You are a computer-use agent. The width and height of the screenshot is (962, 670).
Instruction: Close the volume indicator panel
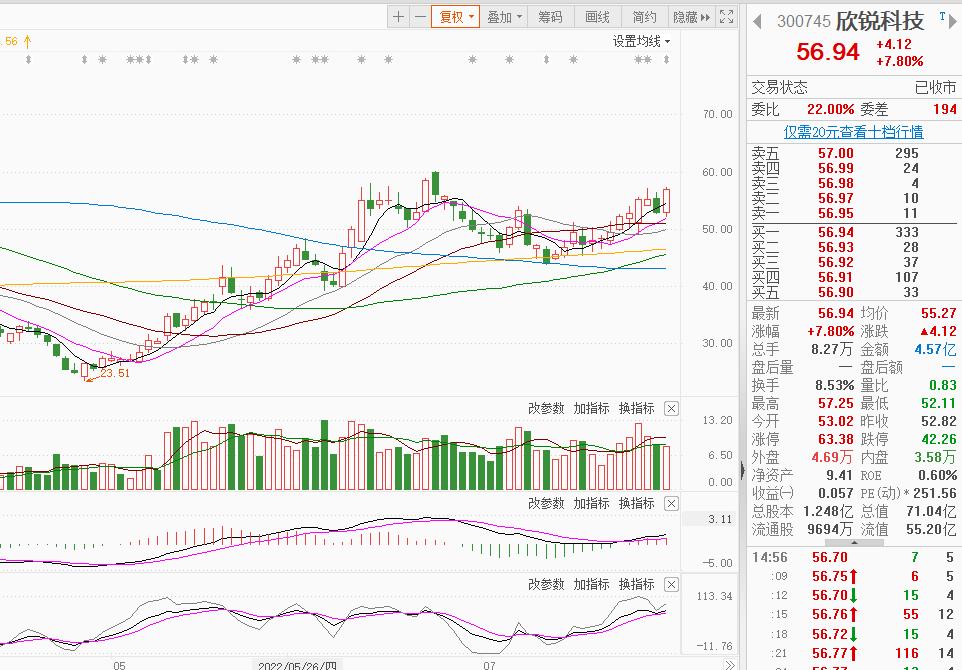(x=671, y=408)
